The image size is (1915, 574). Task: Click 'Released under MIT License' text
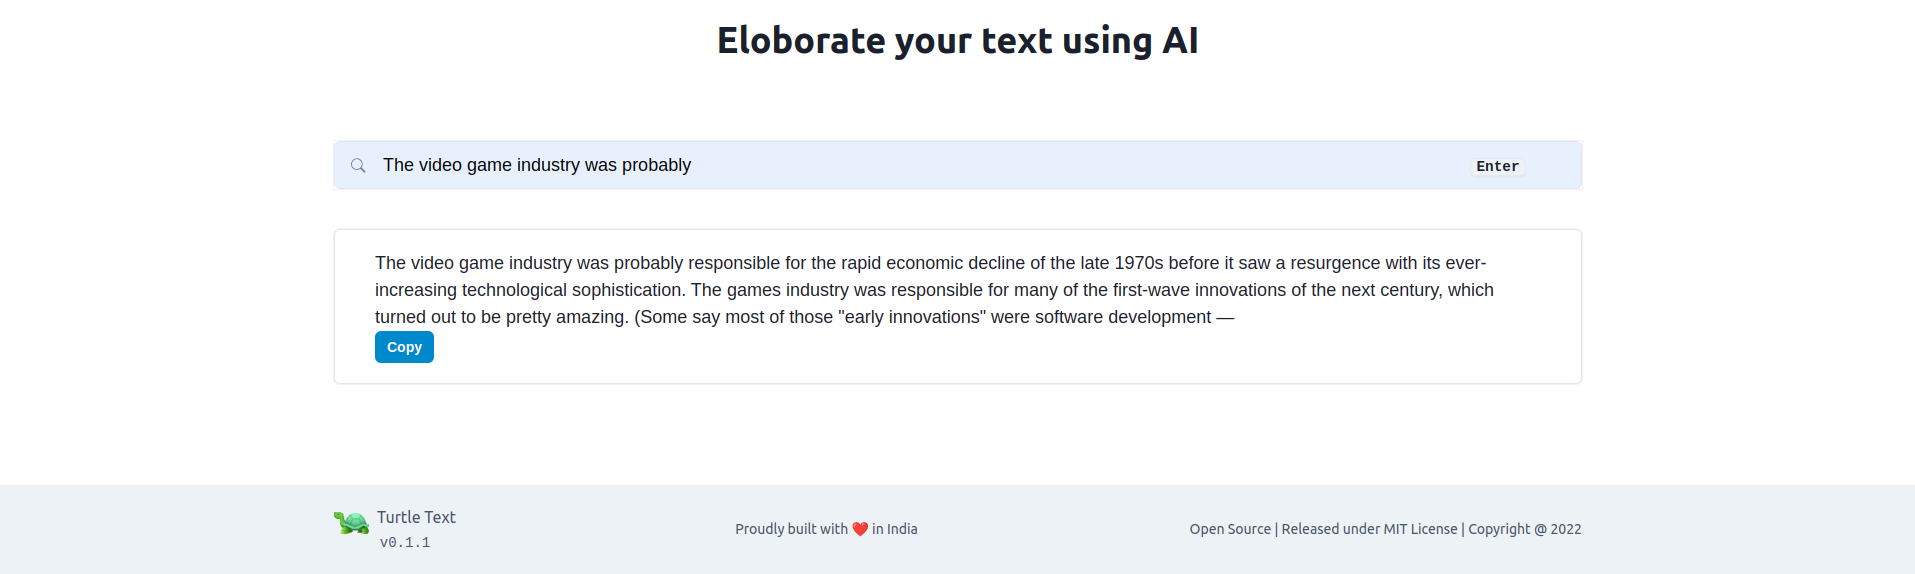click(1369, 529)
